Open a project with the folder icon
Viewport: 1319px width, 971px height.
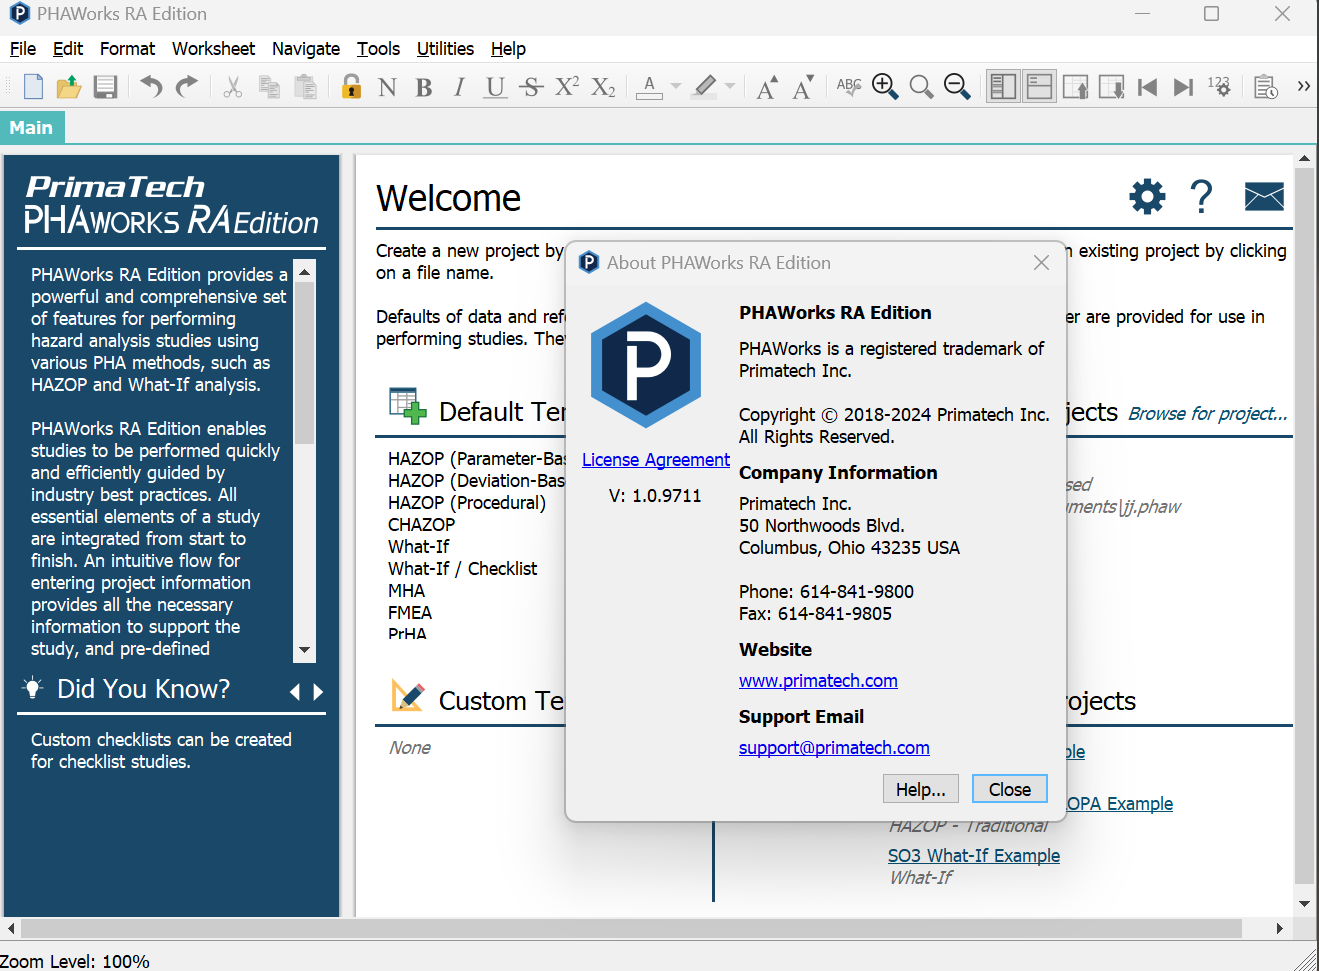tap(69, 87)
